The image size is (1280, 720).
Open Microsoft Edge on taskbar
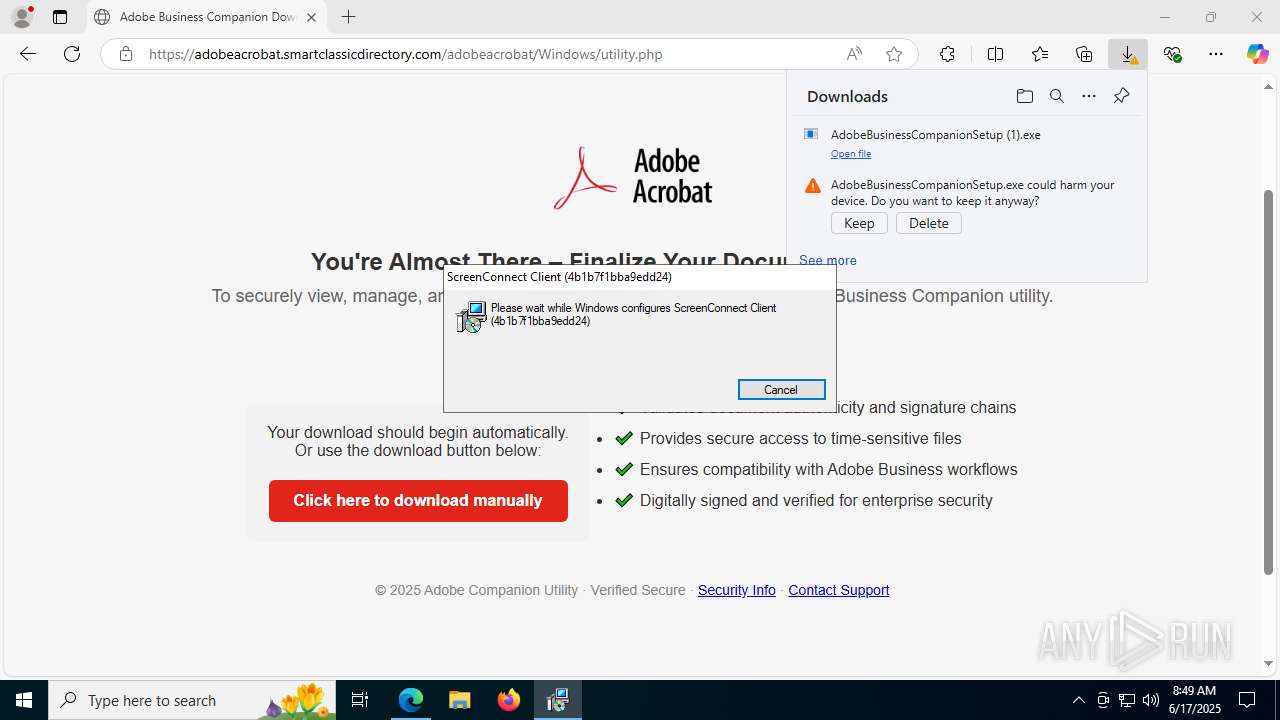point(411,700)
